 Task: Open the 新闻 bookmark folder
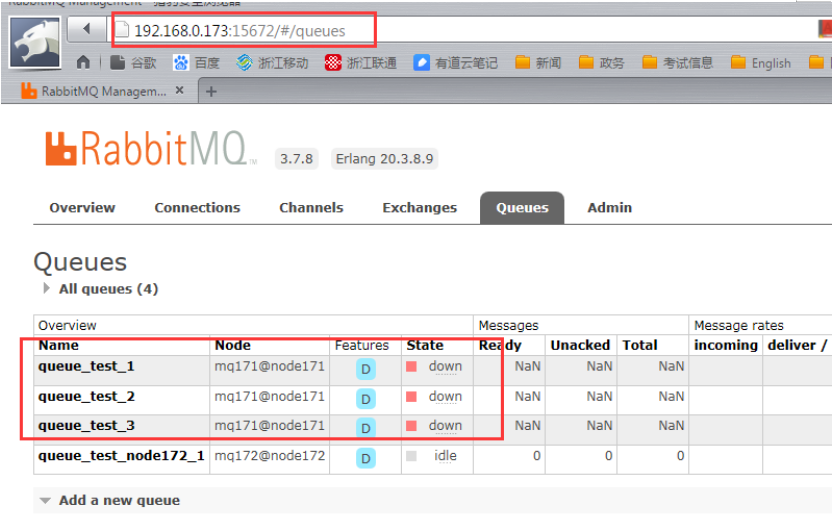pos(538,63)
